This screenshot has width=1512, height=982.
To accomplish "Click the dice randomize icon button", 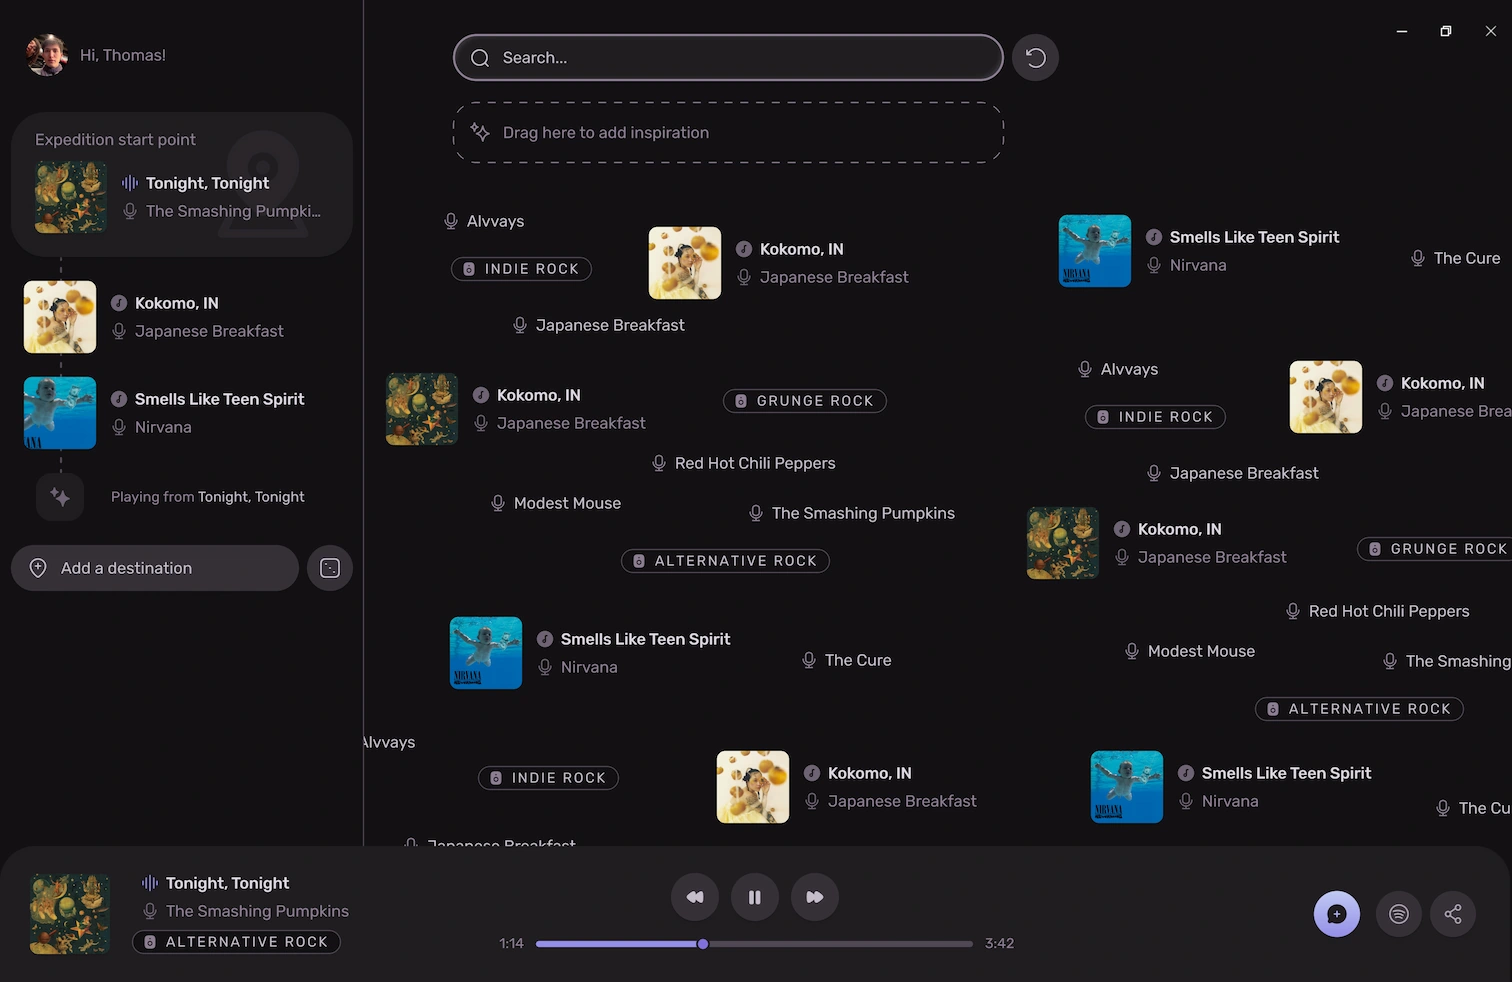I will click(x=330, y=568).
